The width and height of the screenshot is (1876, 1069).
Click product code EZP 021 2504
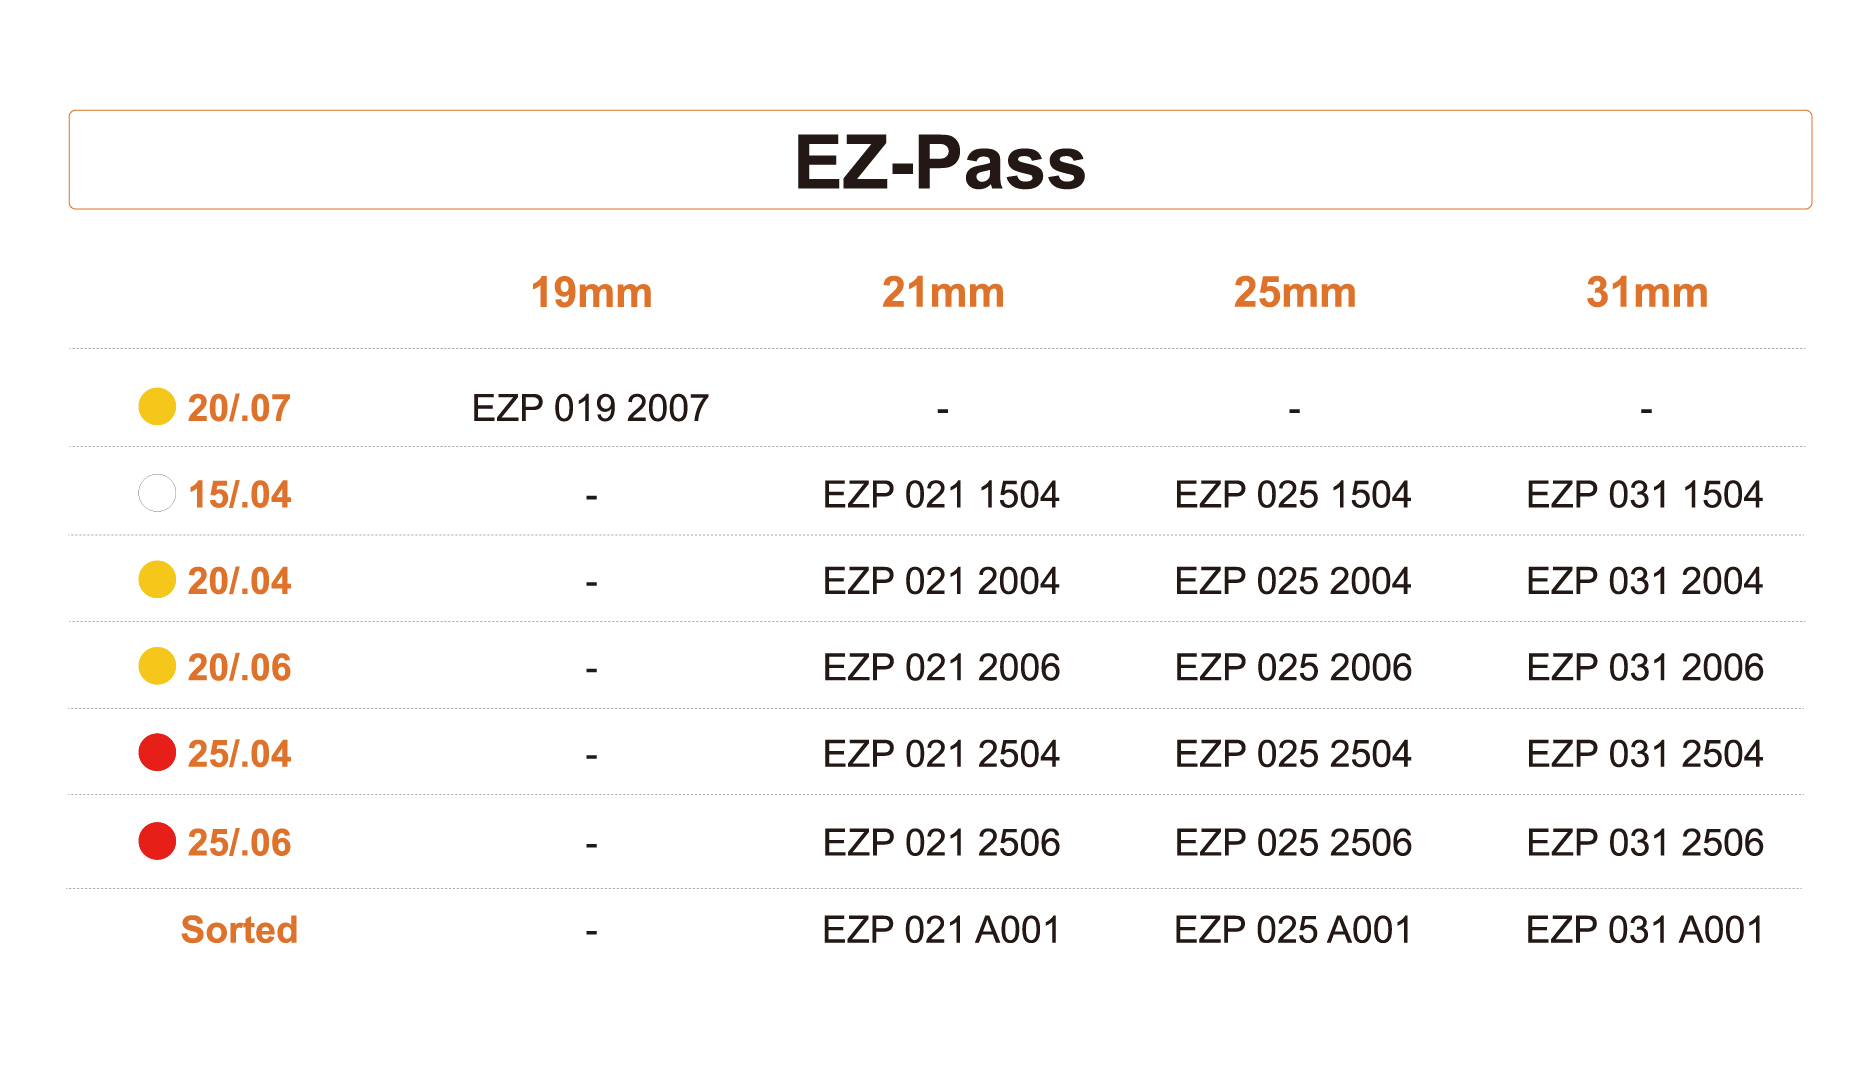pos(941,754)
